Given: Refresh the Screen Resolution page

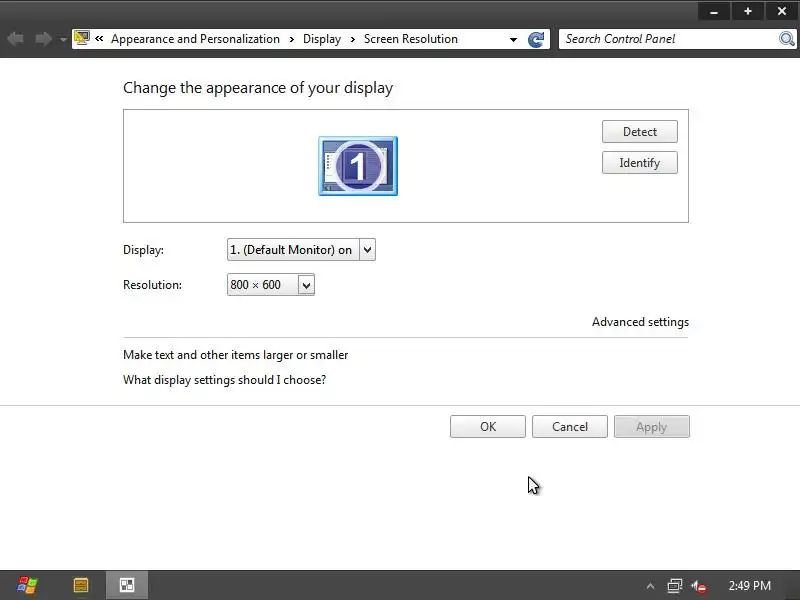Looking at the screenshot, I should coord(536,39).
